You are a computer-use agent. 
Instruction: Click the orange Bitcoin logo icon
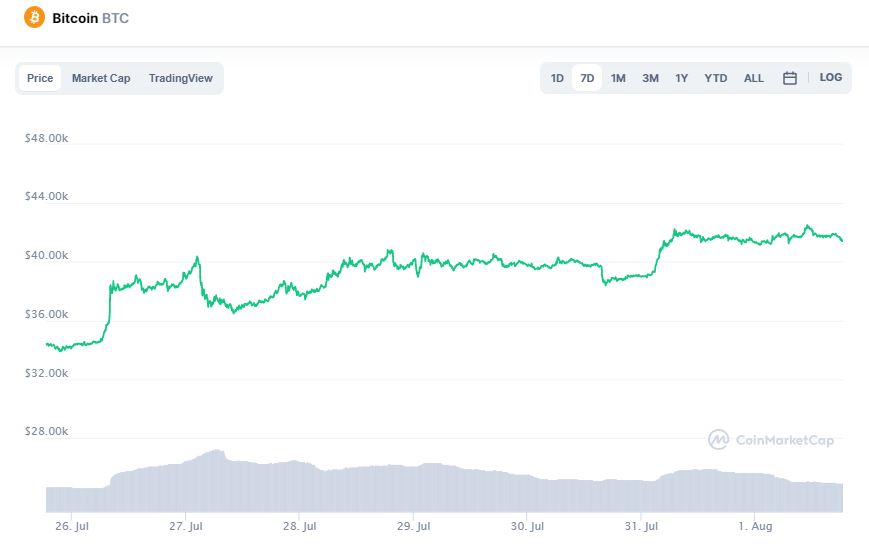tap(35, 18)
